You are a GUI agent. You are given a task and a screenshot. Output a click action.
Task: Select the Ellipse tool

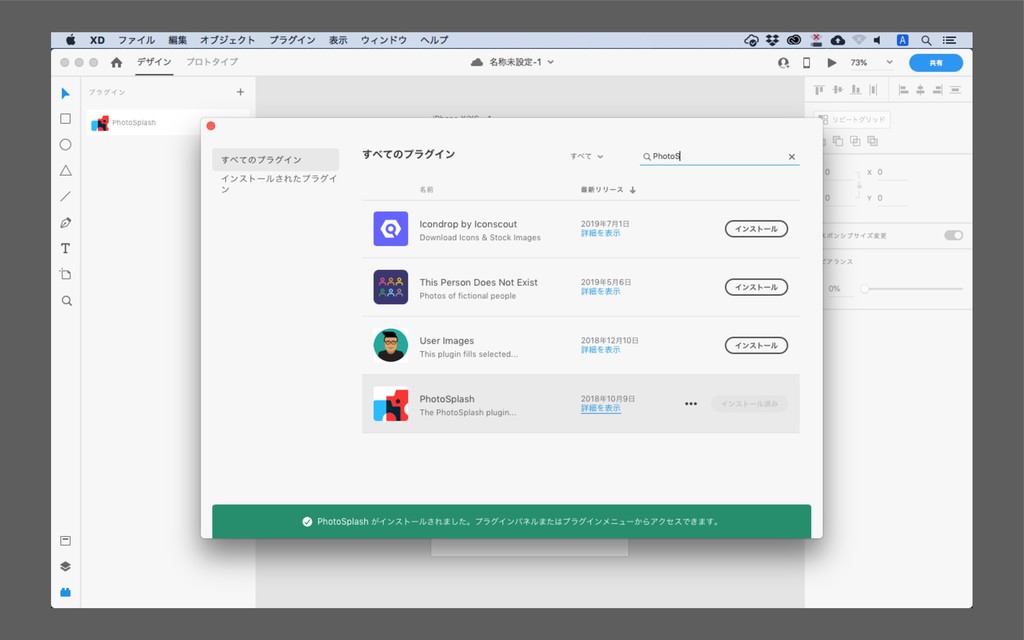pos(65,145)
